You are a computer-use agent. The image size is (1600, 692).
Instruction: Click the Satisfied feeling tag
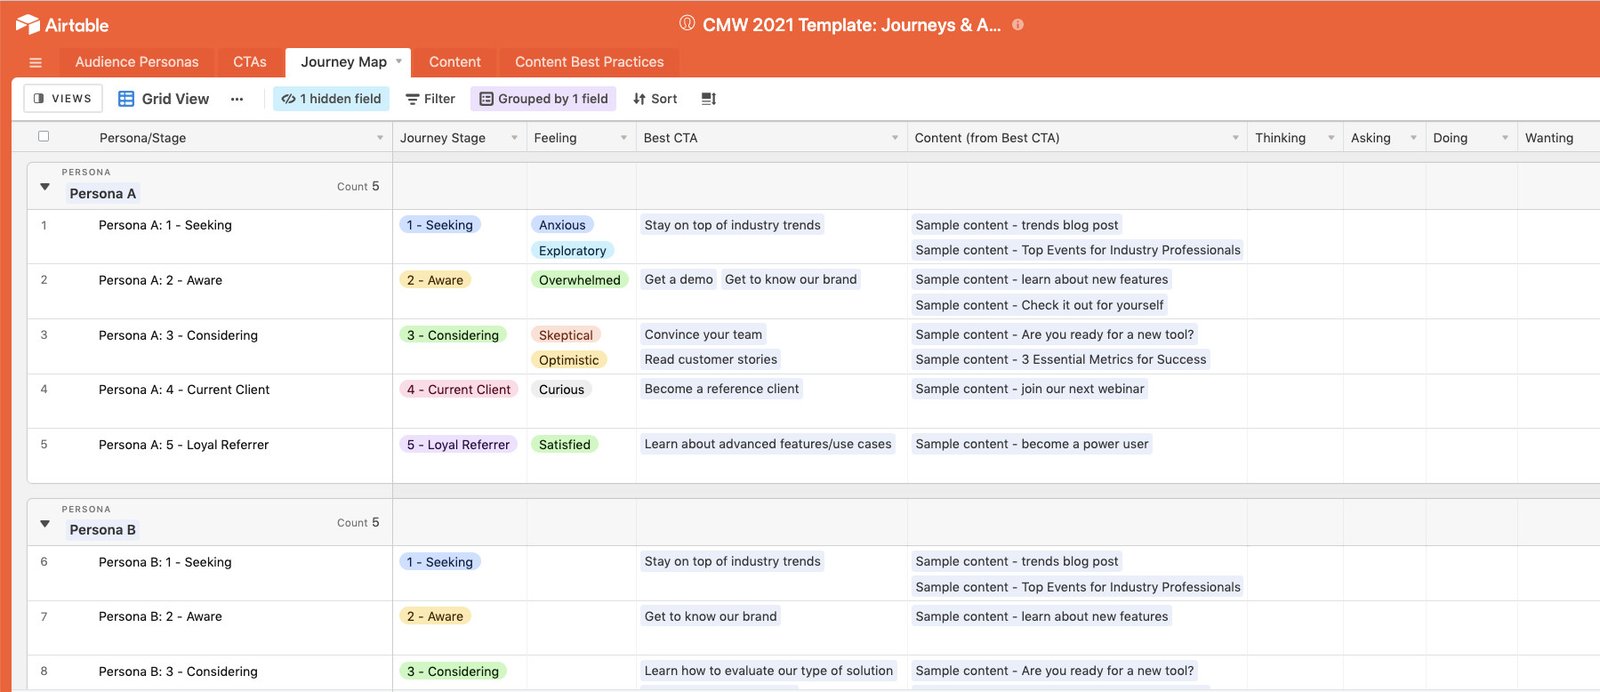[564, 445]
